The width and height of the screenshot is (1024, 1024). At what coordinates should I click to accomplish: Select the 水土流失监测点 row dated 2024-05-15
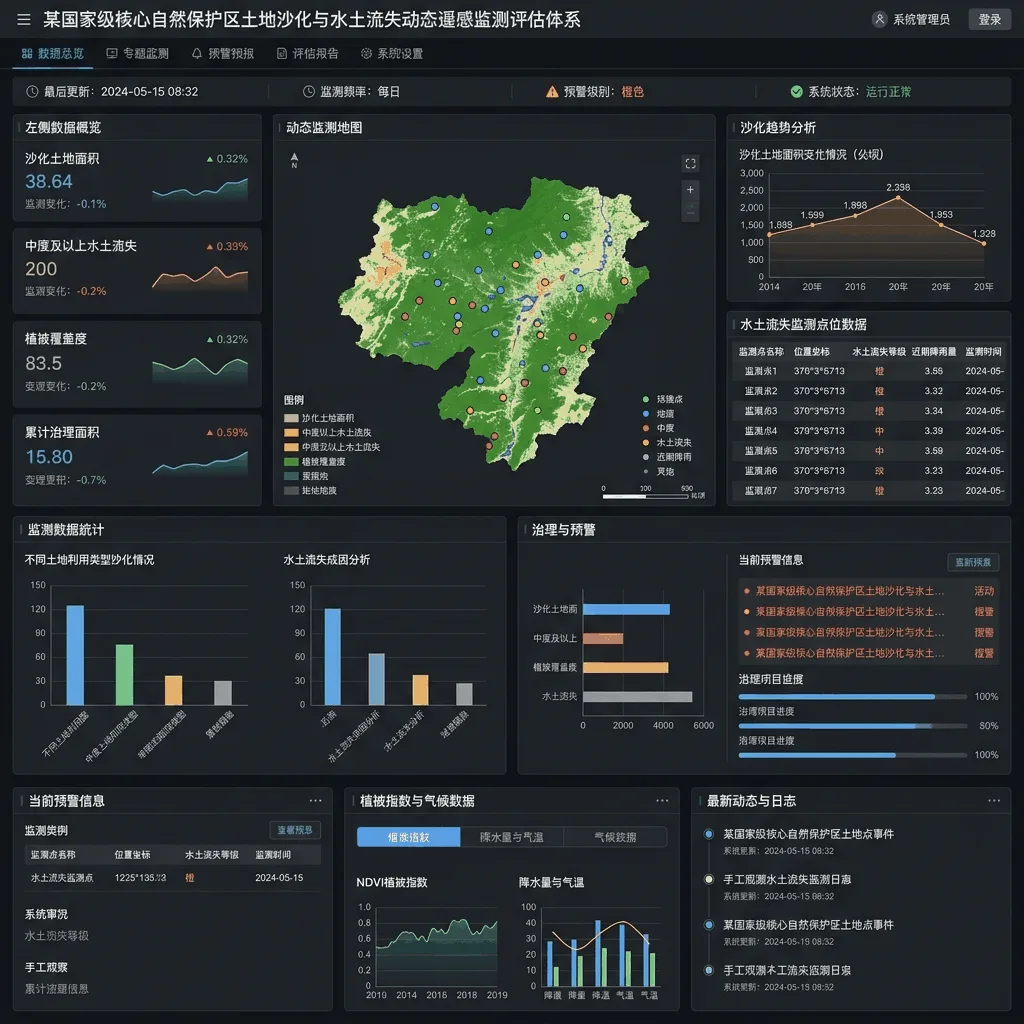(x=172, y=878)
